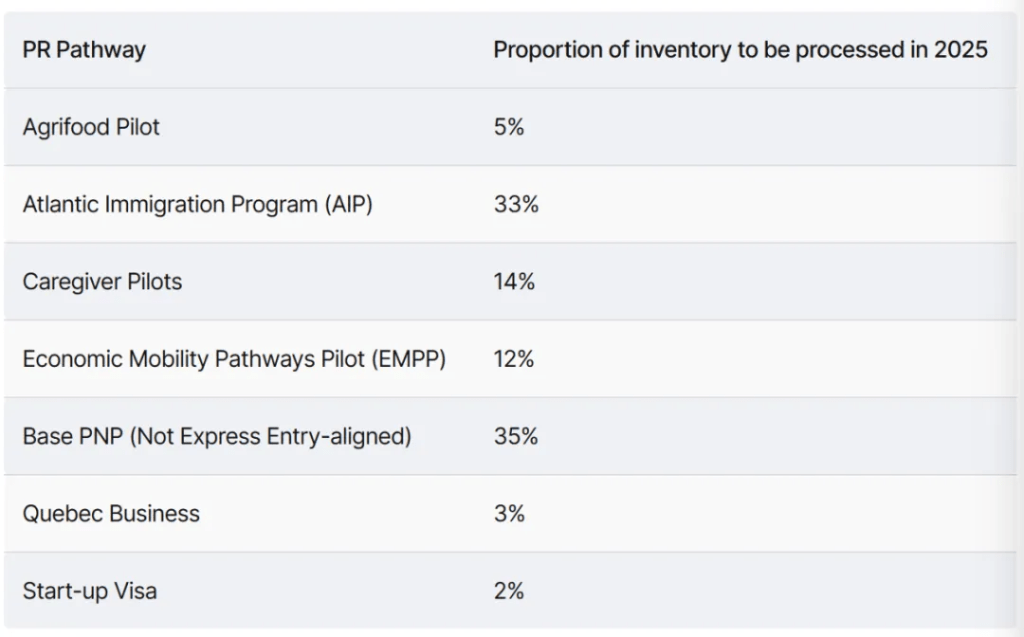Select the 3% value for Quebec Business
Image resolution: width=1024 pixels, height=637 pixels.
[x=509, y=514]
